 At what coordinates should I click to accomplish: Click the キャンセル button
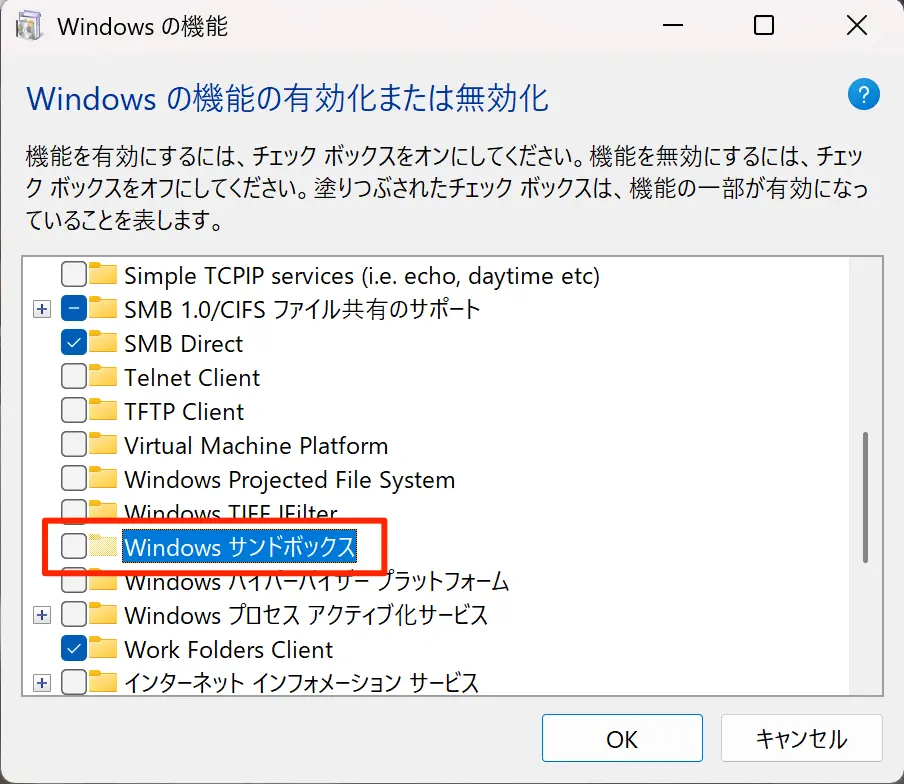click(801, 739)
